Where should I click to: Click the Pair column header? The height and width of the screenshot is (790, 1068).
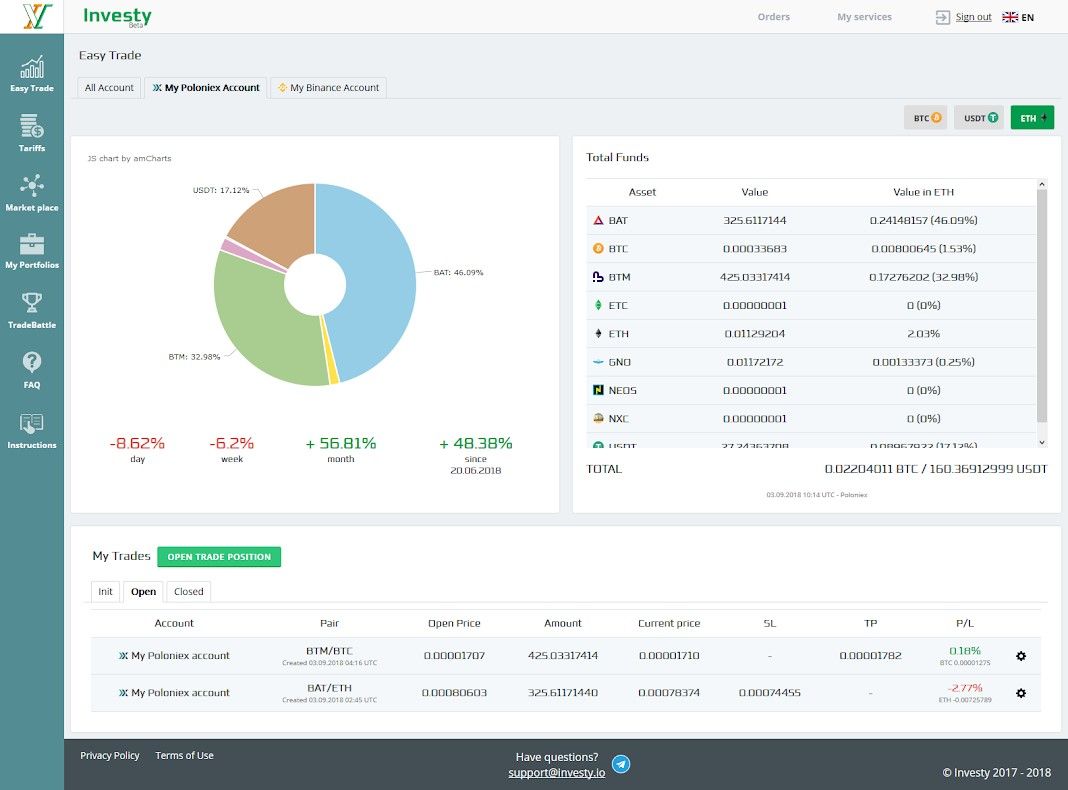(330, 623)
